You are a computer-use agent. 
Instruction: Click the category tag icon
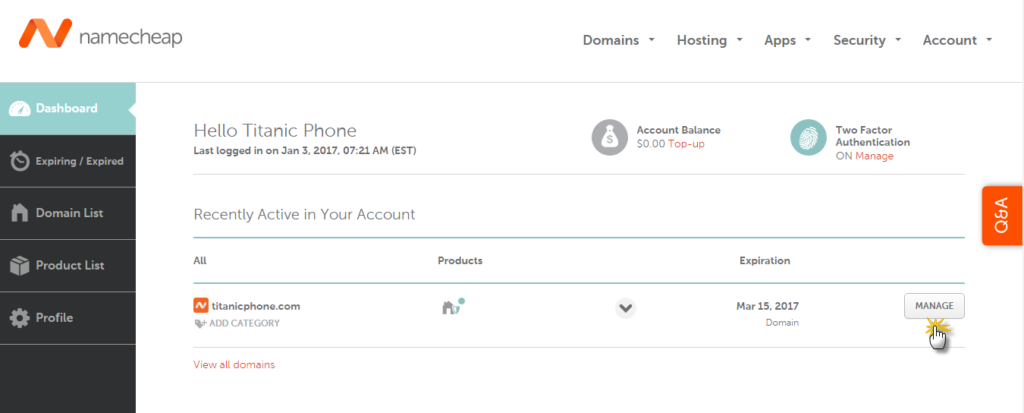(x=200, y=323)
